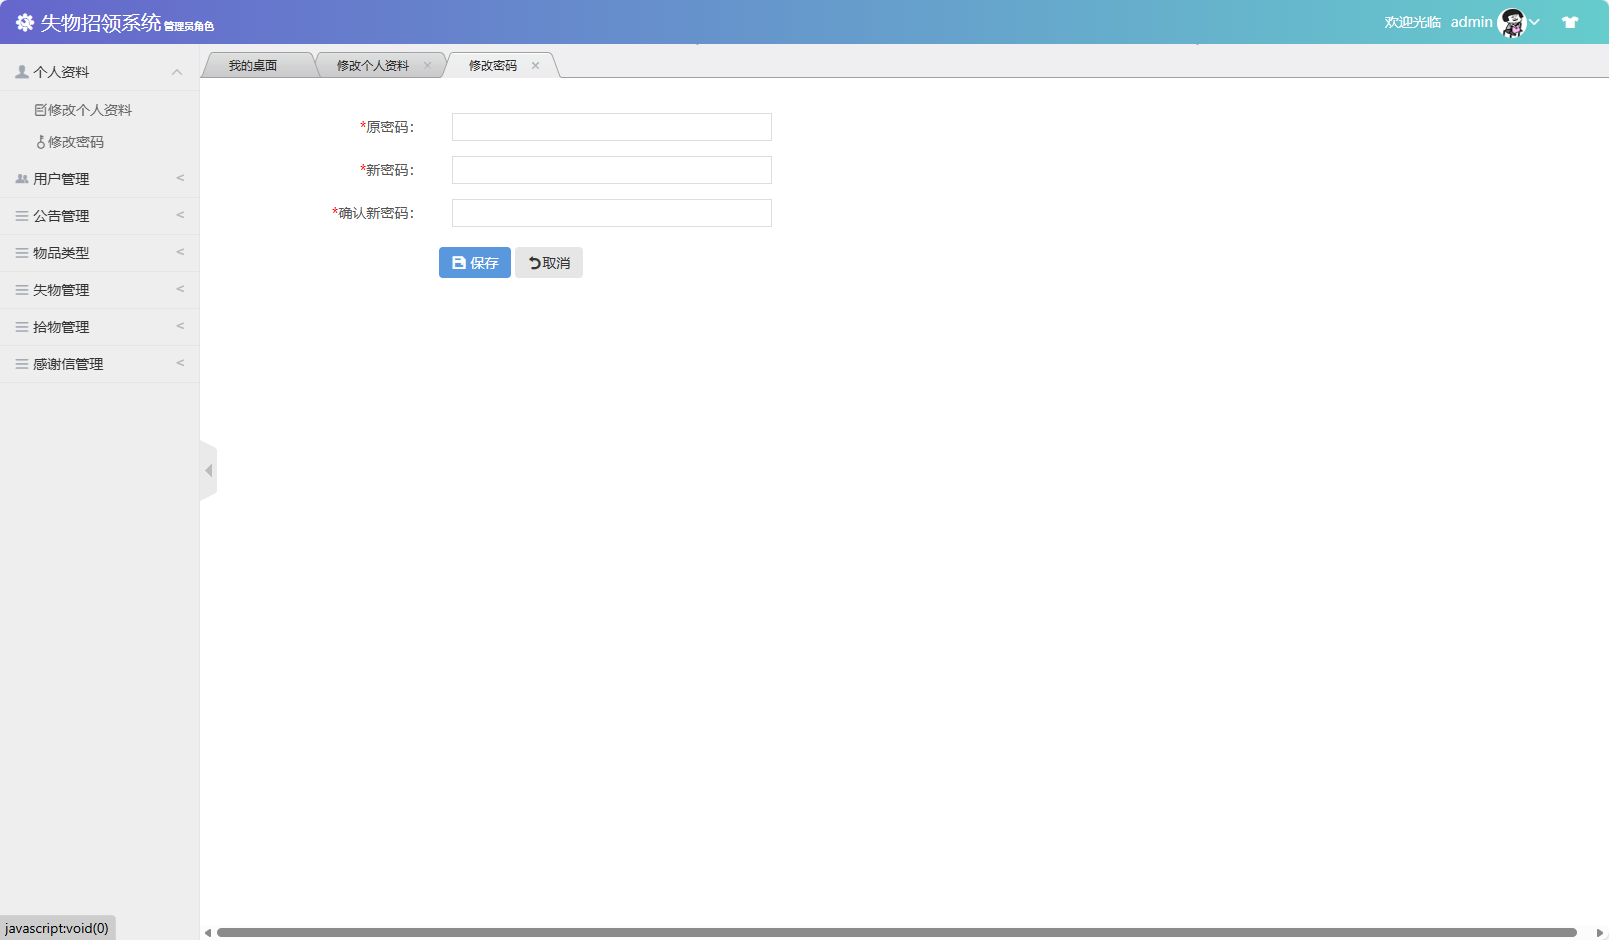
Task: Open the 拾物管理 sidebar menu
Action: pyautogui.click(x=100, y=327)
